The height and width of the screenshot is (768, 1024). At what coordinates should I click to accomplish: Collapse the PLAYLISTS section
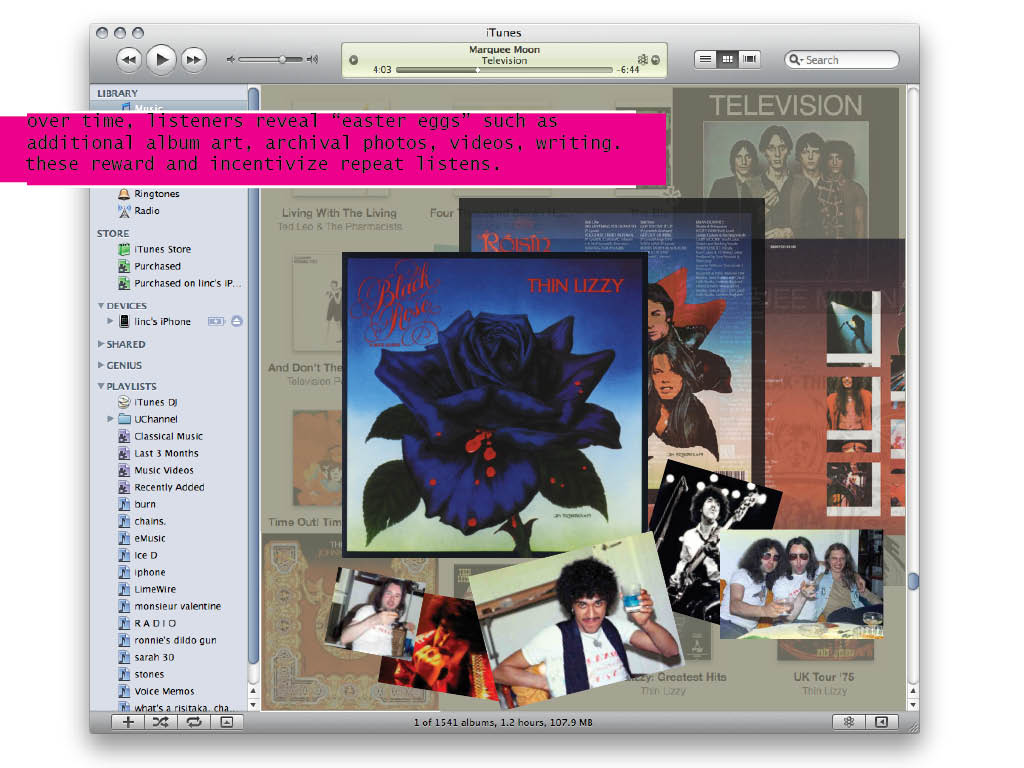(101, 386)
